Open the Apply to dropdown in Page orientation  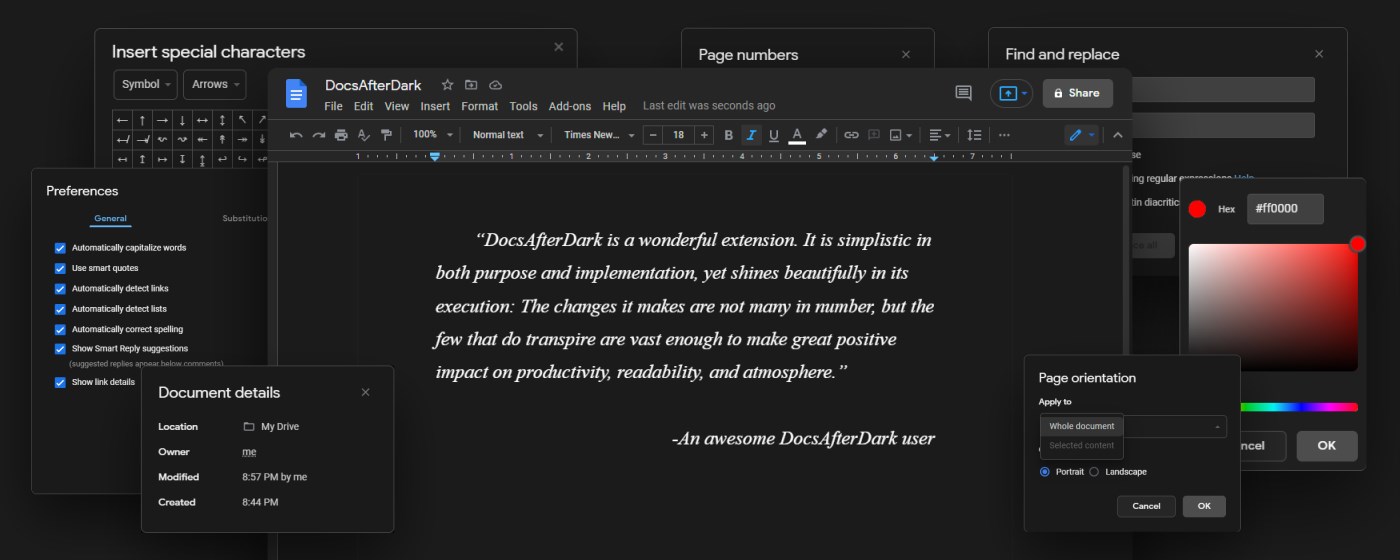(x=1133, y=426)
